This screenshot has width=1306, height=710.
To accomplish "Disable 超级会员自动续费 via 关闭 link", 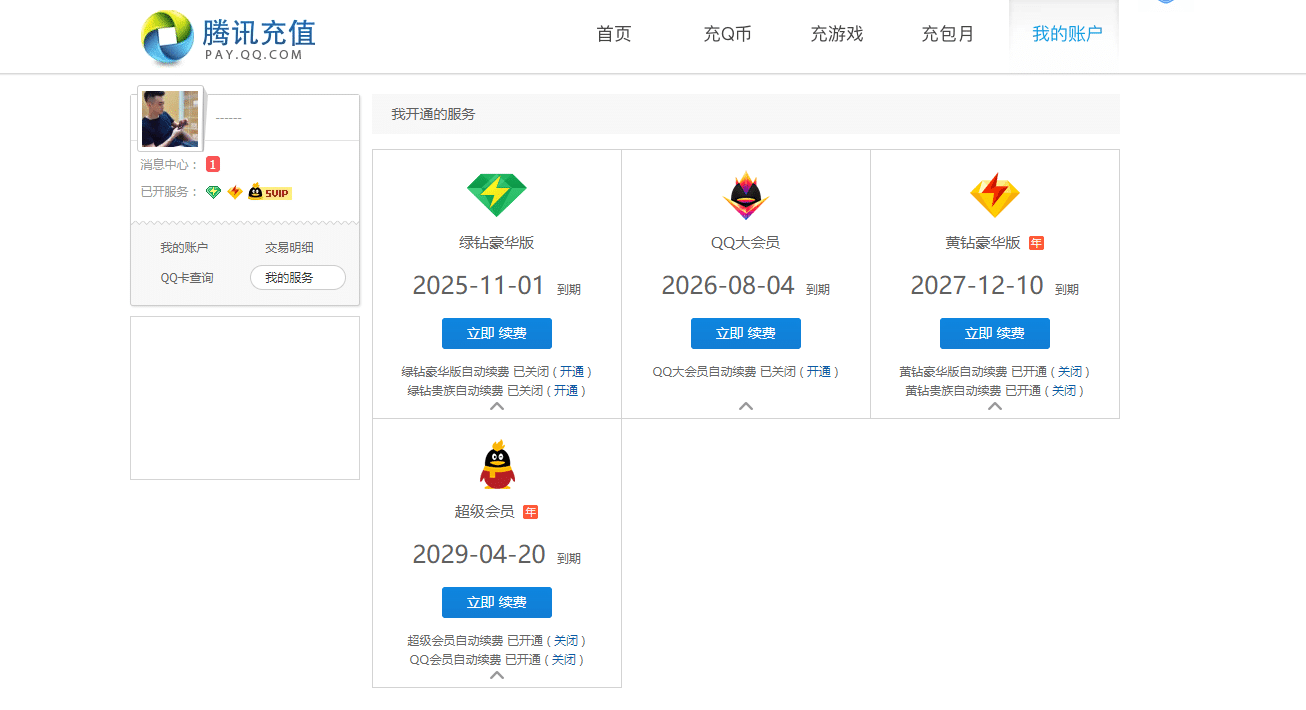I will click(566, 641).
